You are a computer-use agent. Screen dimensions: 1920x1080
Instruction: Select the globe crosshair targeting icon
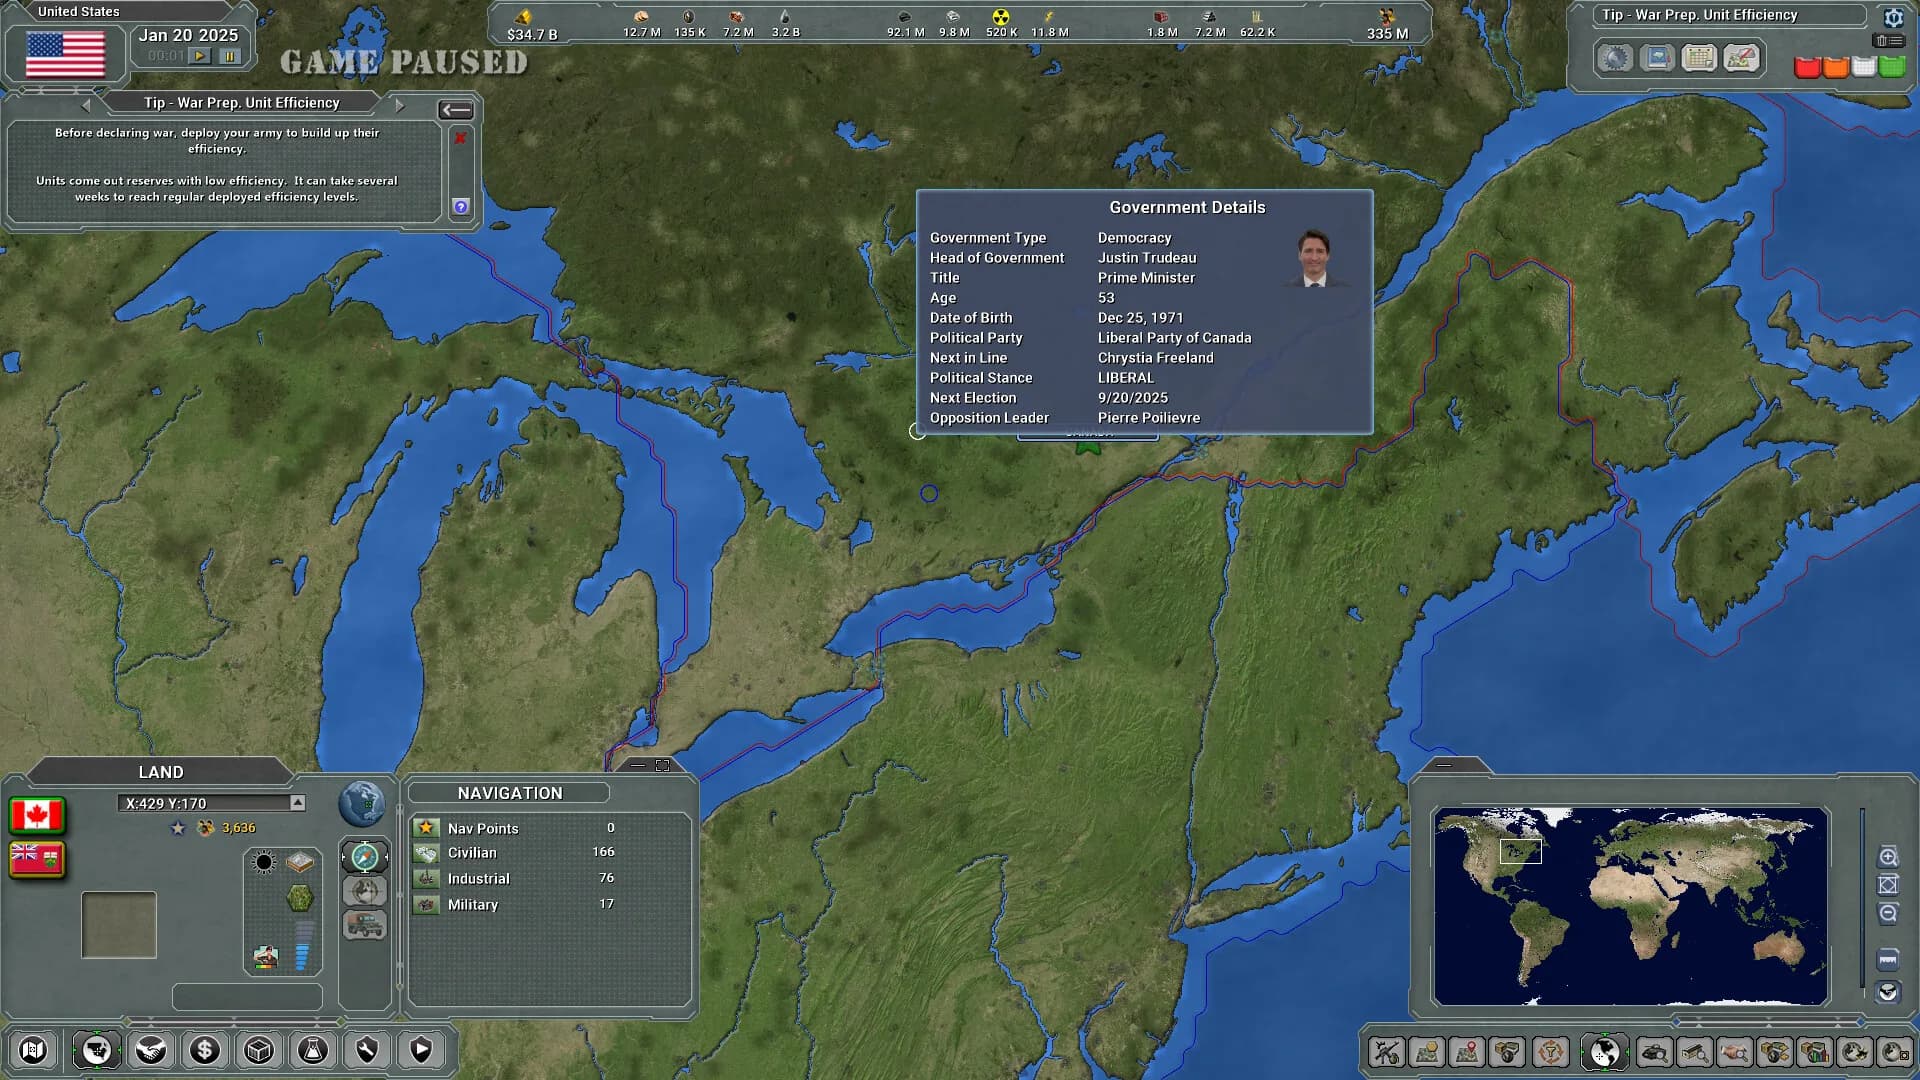point(364,890)
